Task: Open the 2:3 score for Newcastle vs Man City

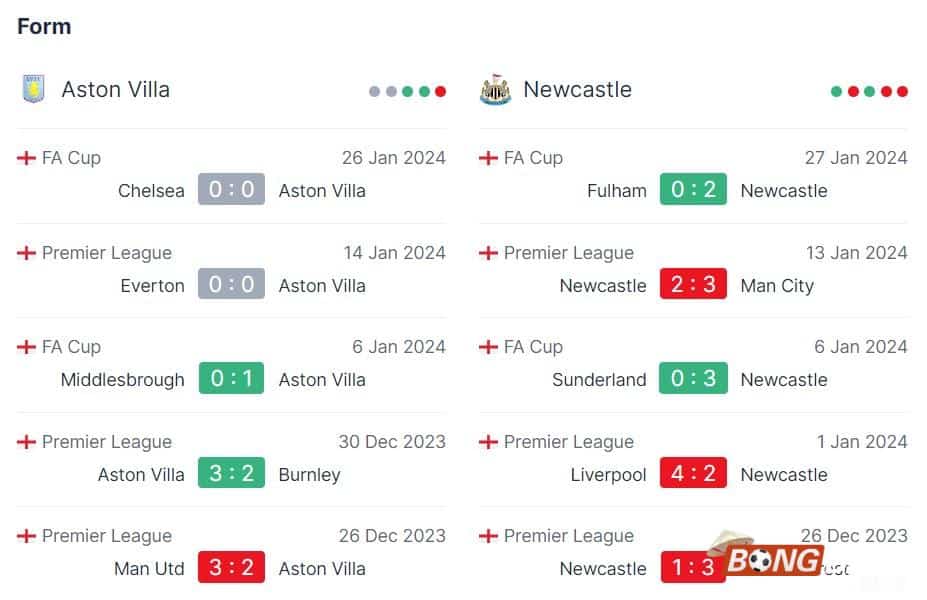Action: (694, 284)
